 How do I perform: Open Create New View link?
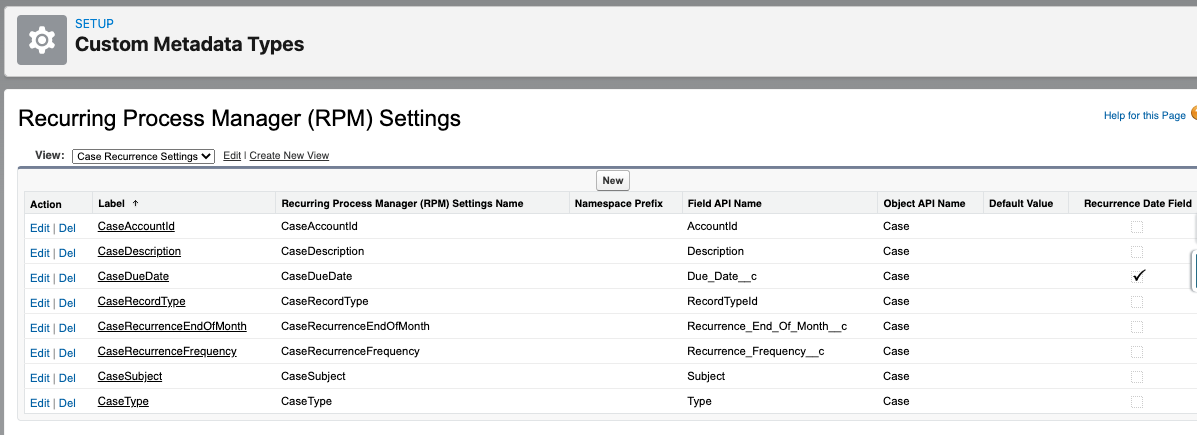tap(289, 156)
